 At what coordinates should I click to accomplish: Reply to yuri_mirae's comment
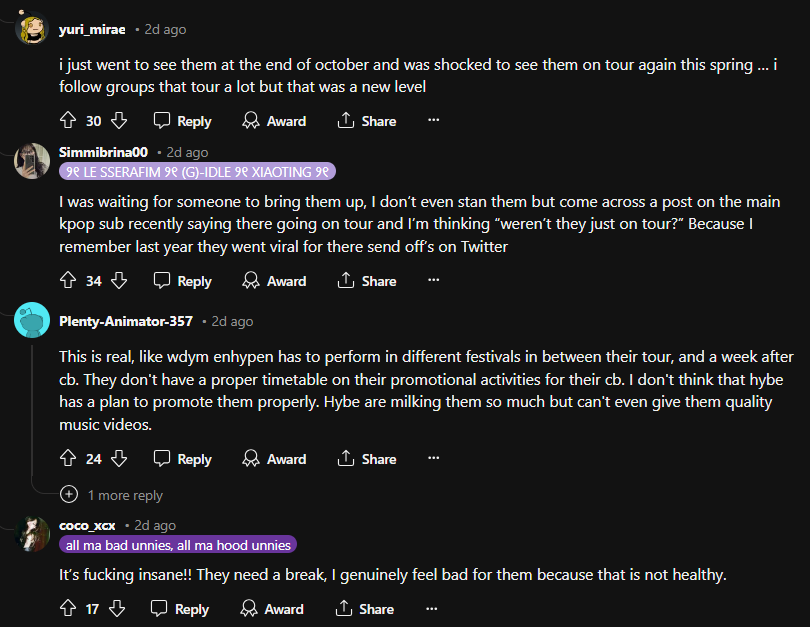(x=182, y=121)
